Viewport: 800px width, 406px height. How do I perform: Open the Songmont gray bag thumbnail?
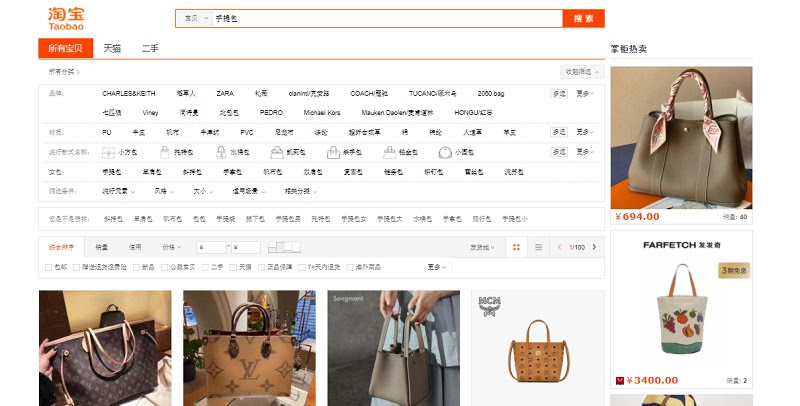[393, 348]
